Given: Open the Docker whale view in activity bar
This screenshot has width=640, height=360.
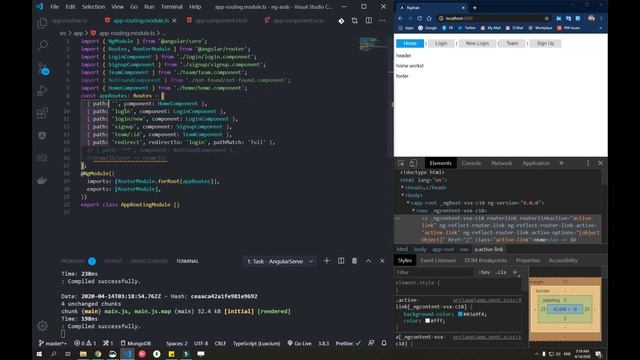Looking at the screenshot, I should click(x=42, y=180).
